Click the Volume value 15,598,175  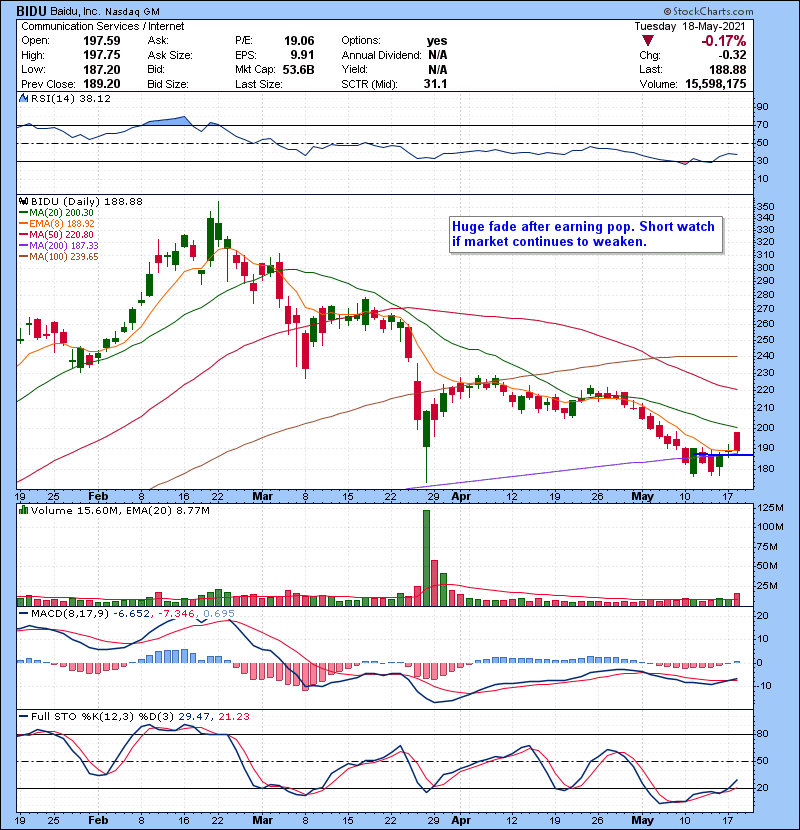pos(715,84)
